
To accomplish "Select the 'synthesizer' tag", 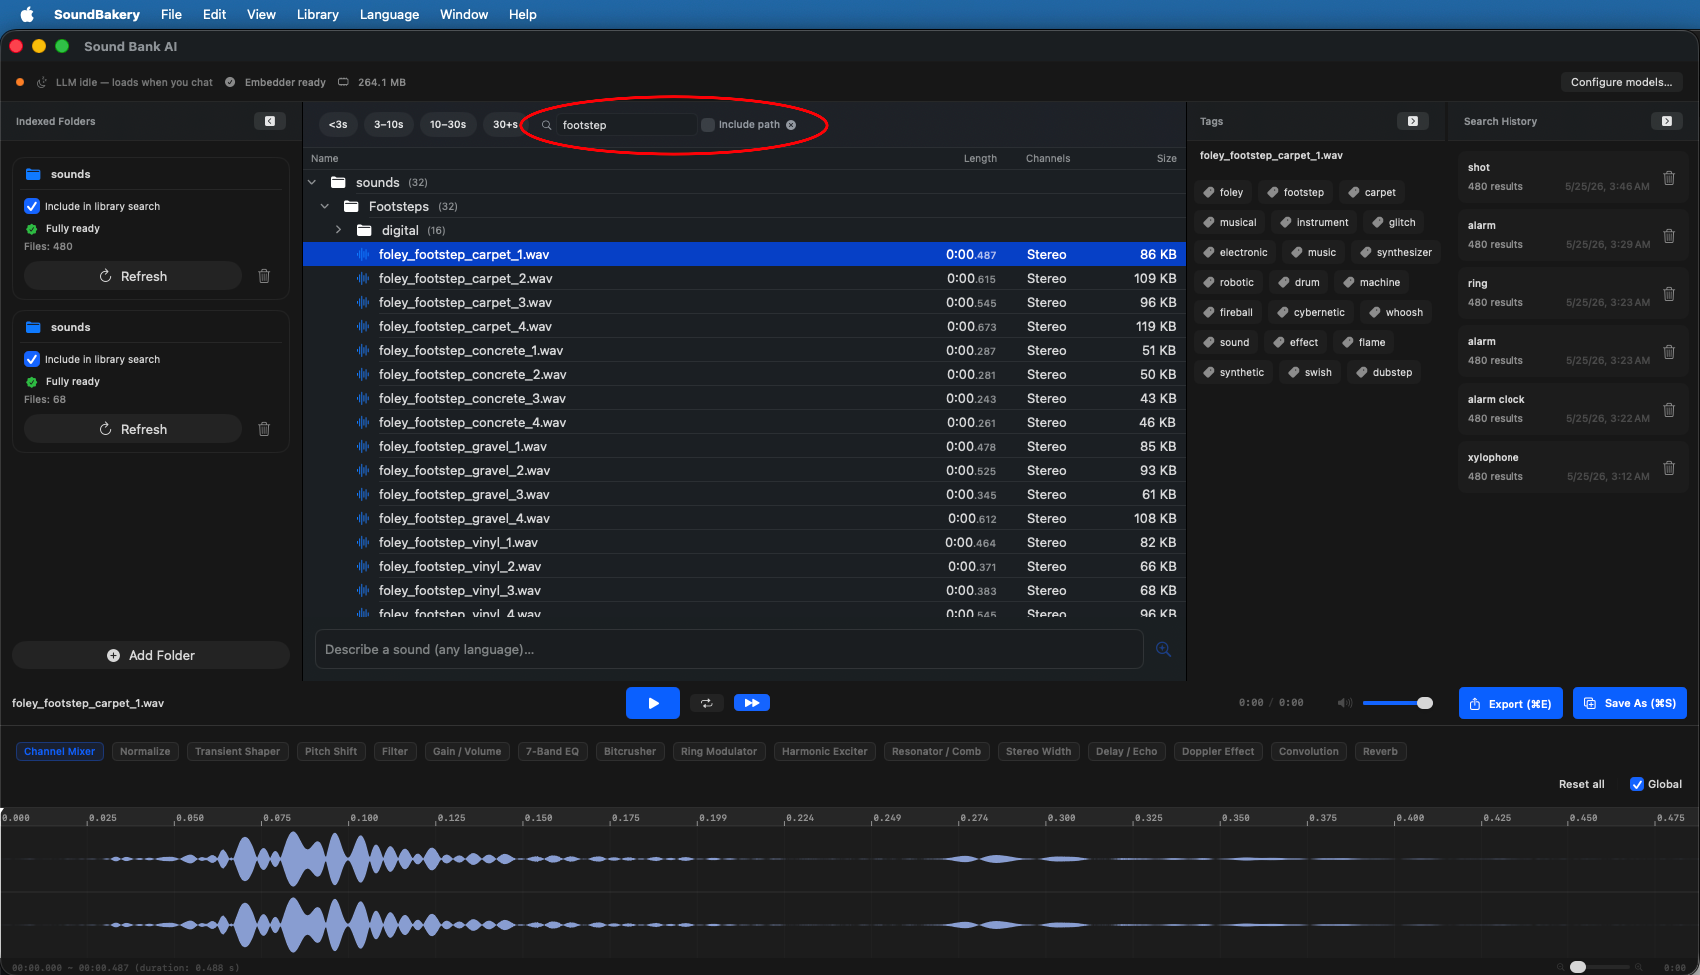I will [x=1396, y=252].
